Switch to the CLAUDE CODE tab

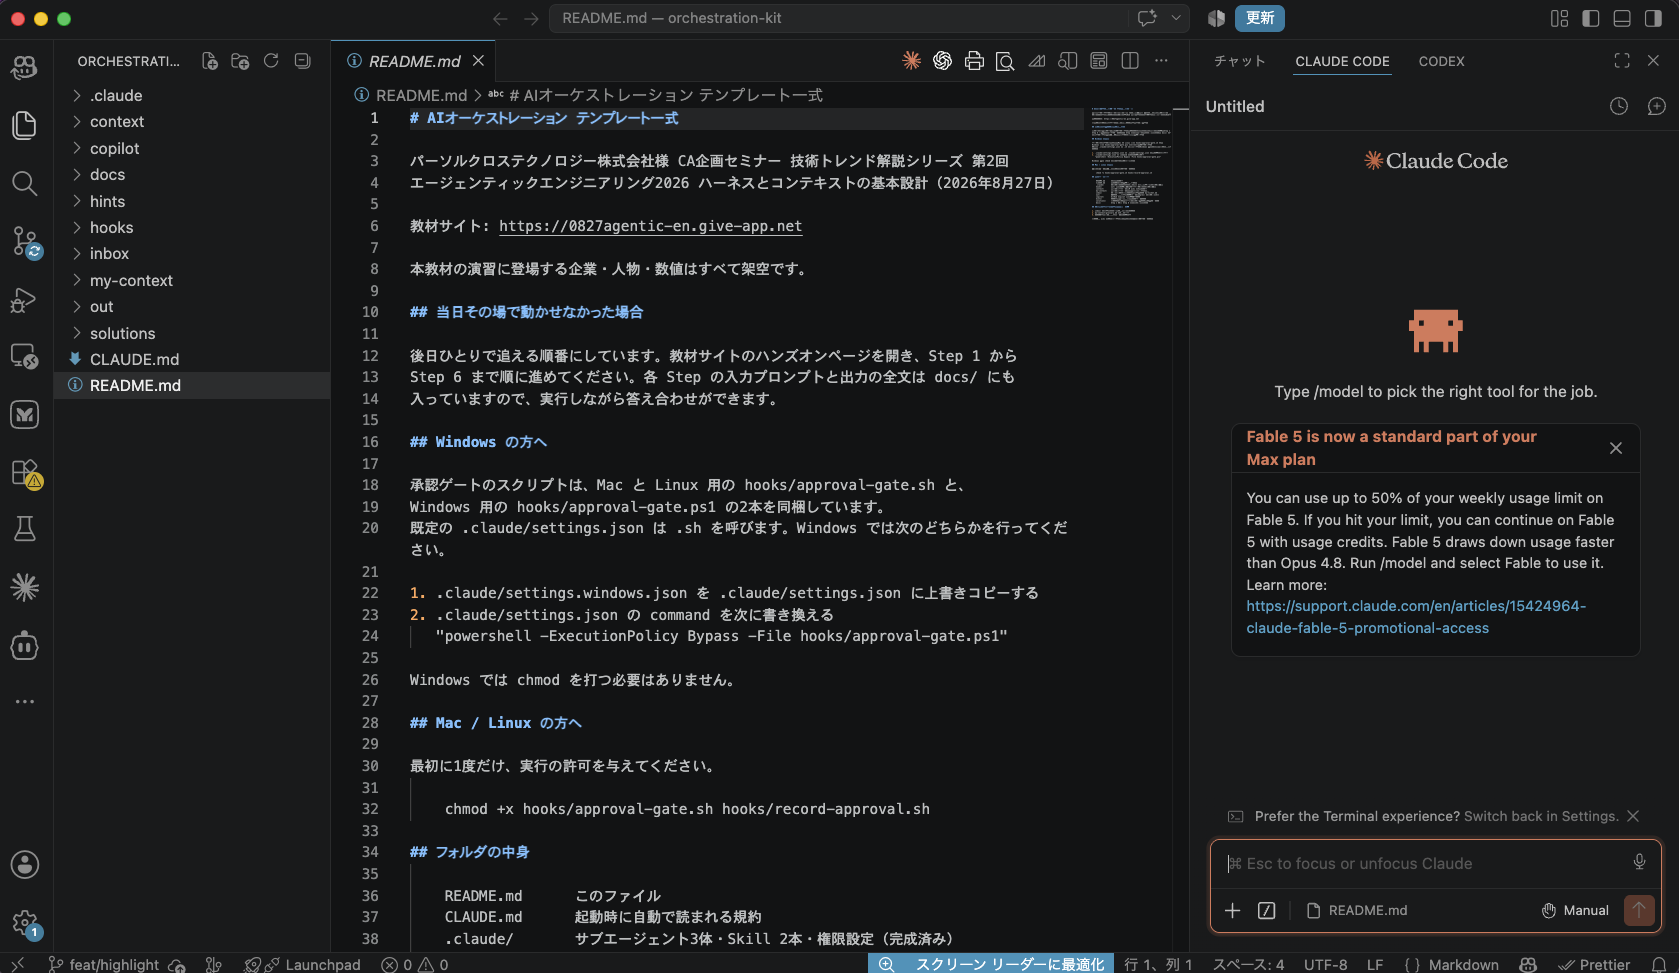[1342, 61]
